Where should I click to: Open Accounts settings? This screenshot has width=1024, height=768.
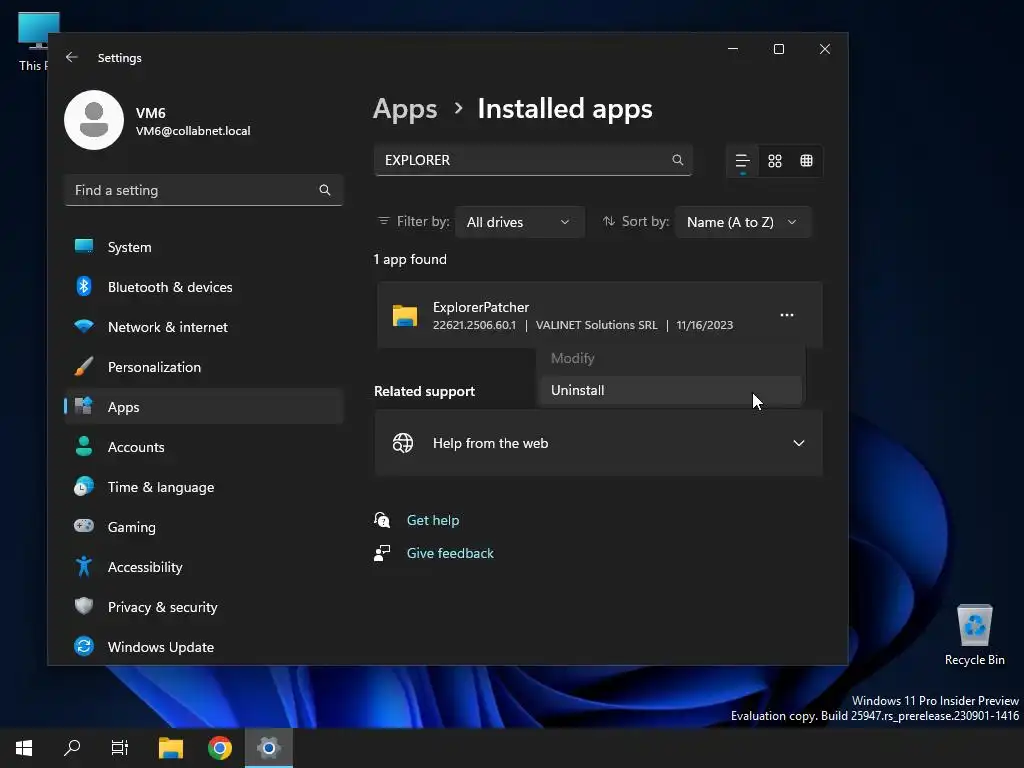point(204,447)
